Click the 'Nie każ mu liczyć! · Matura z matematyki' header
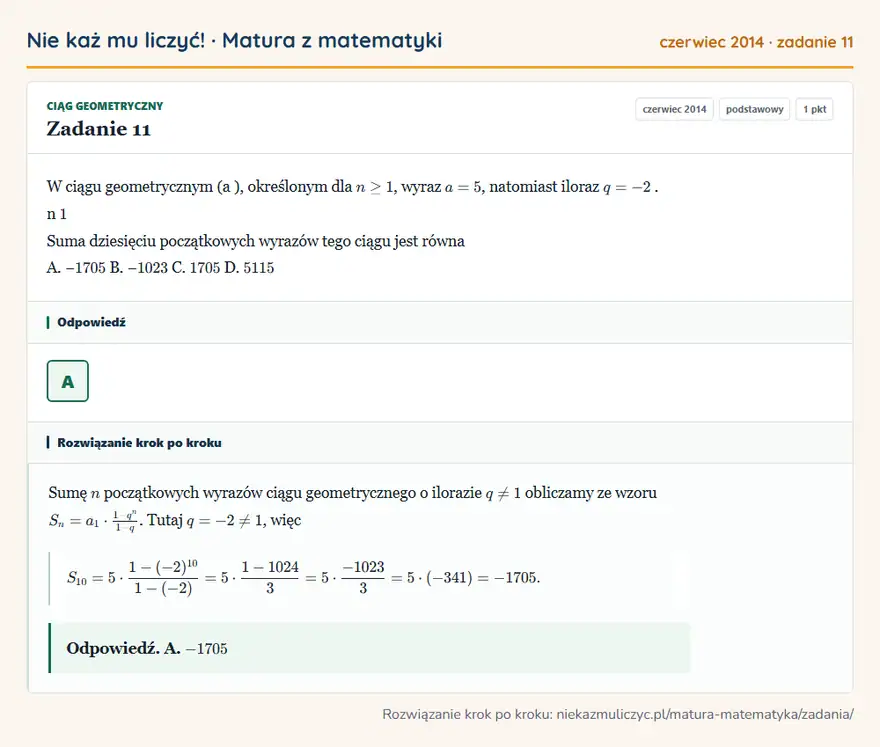This screenshot has height=747, width=880. 234,40
